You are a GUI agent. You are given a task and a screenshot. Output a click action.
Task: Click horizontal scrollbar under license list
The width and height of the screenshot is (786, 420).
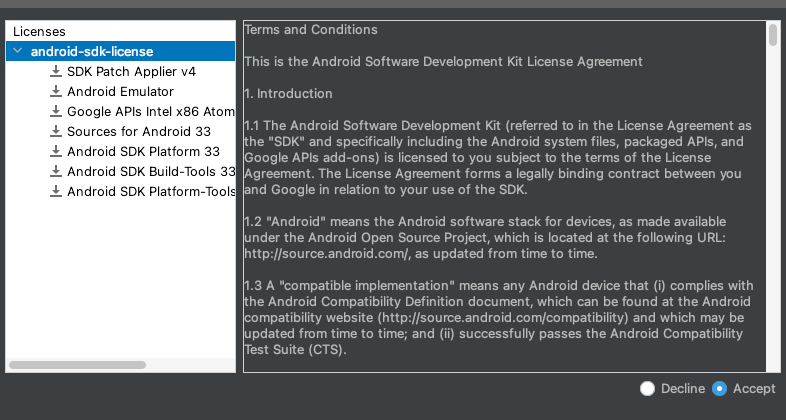(x=78, y=365)
